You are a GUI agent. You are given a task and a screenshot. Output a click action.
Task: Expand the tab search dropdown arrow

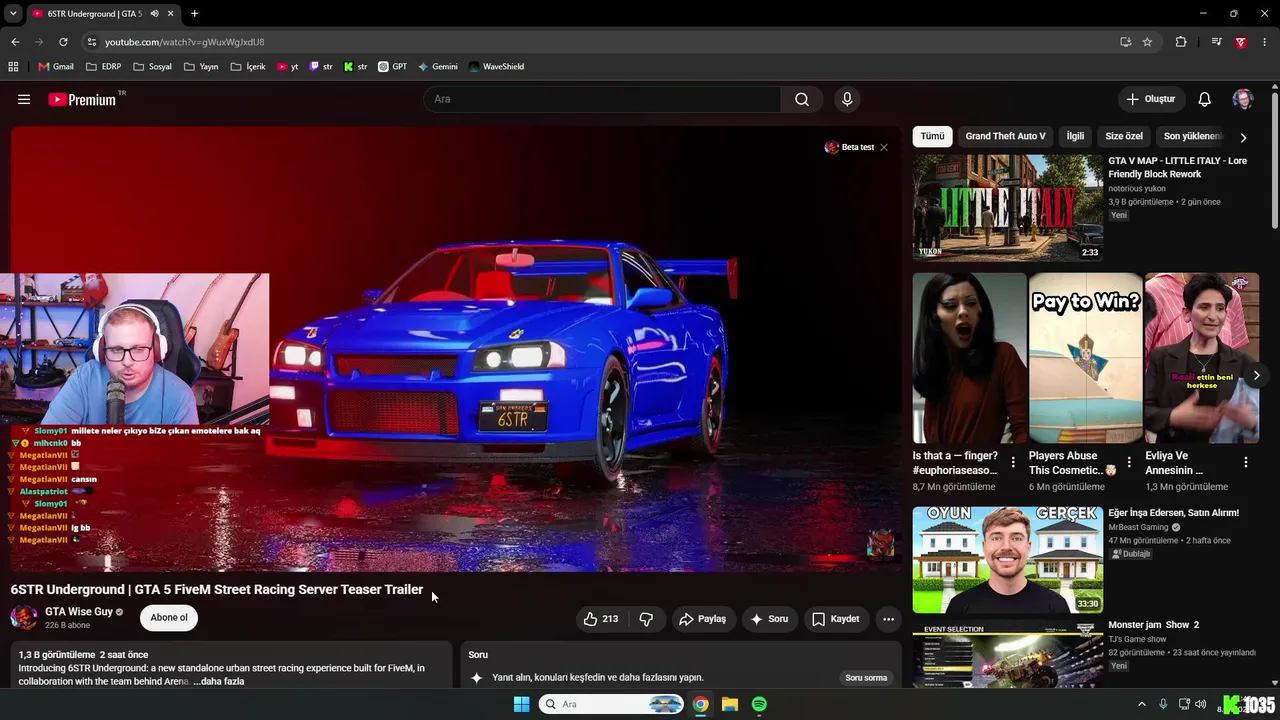point(13,14)
